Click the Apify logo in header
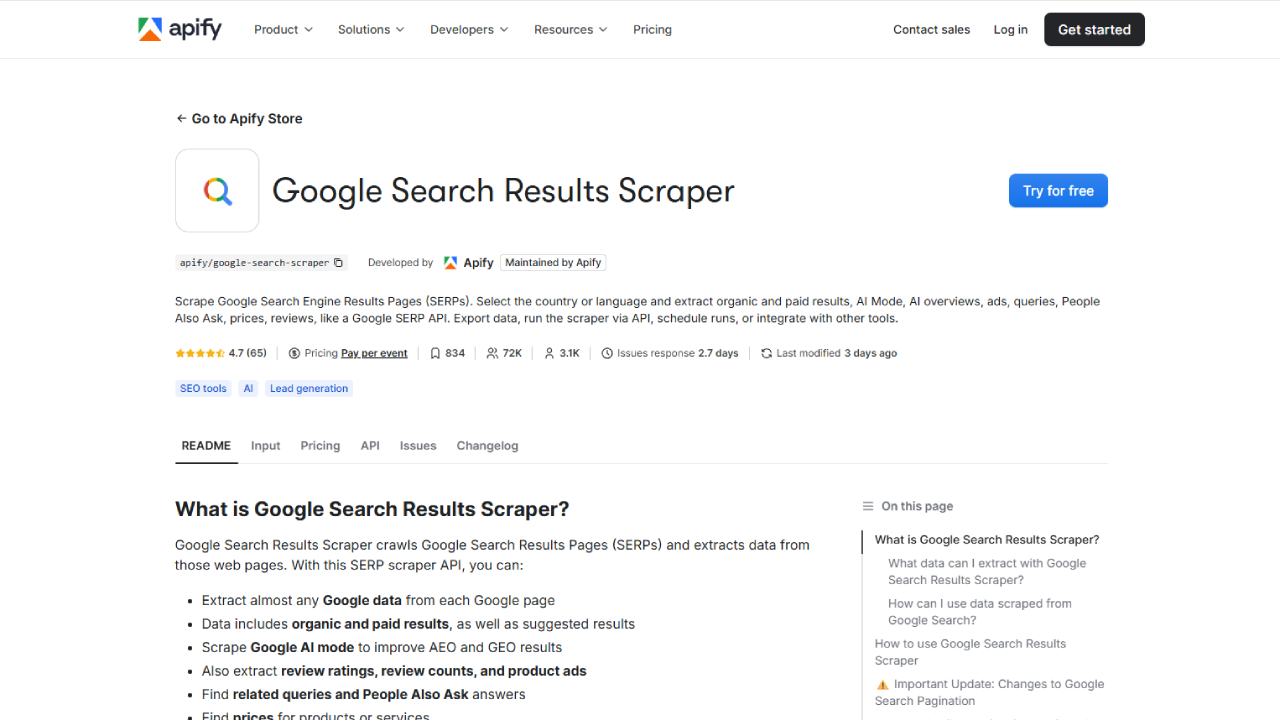The height and width of the screenshot is (720, 1280). click(180, 29)
